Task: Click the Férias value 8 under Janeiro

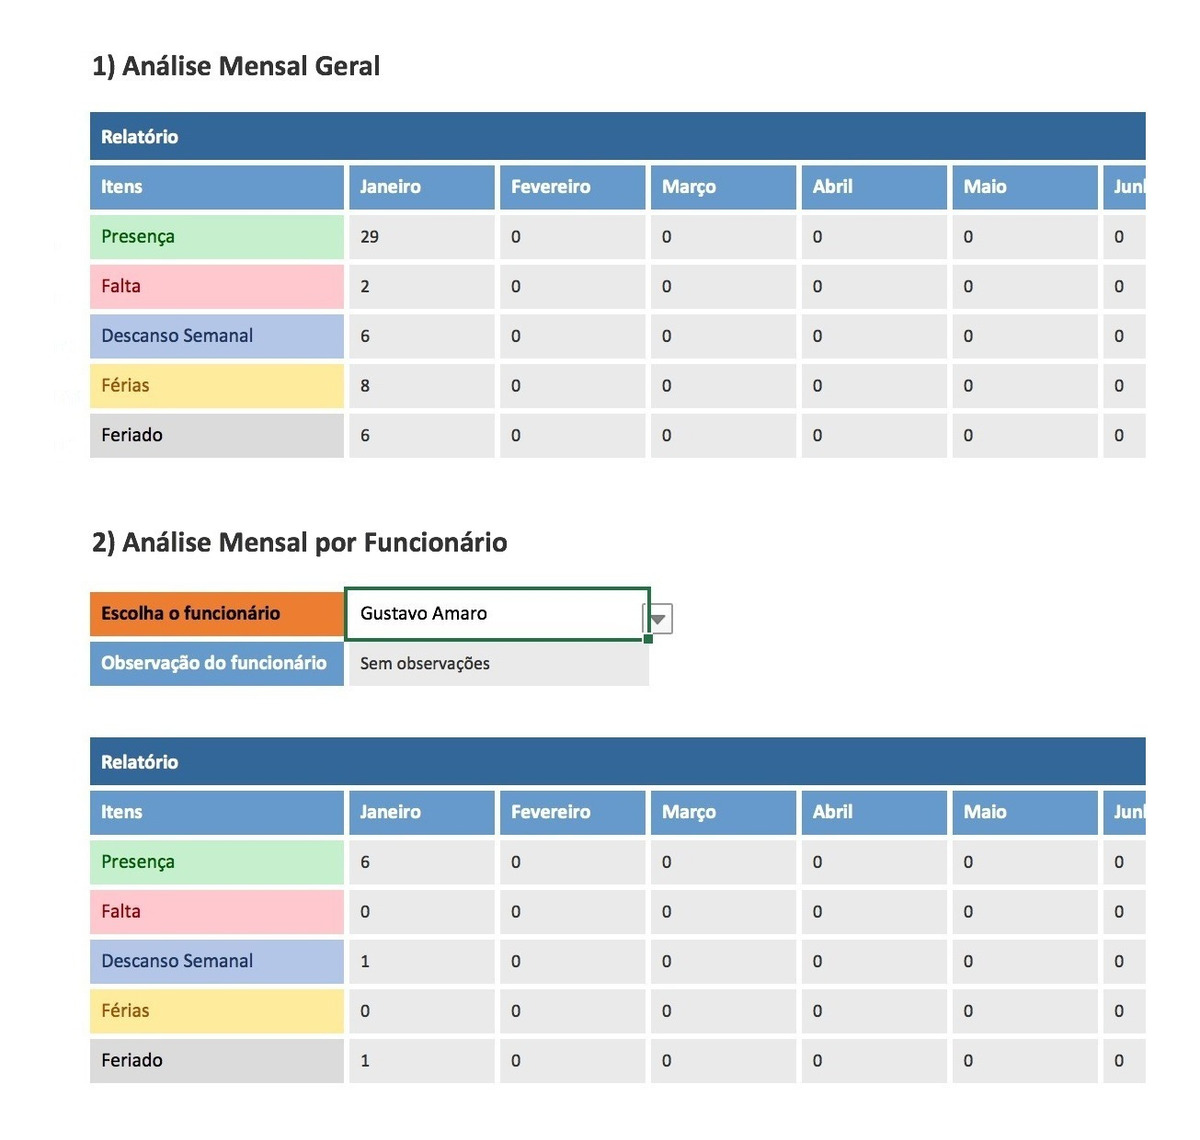Action: tap(421, 386)
